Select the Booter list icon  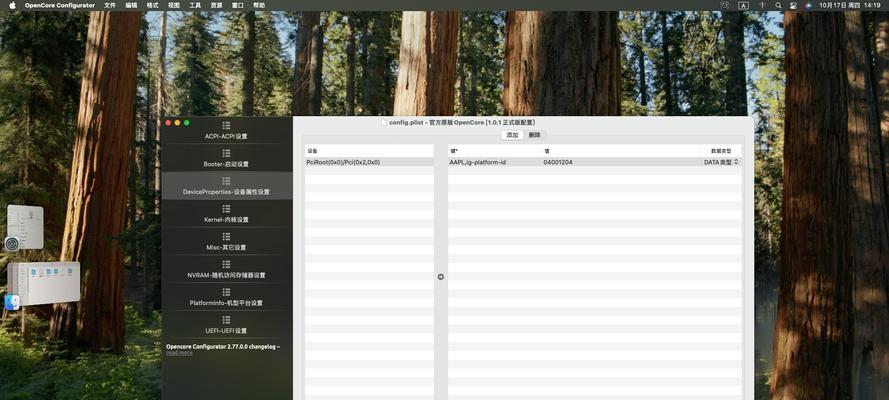226,153
